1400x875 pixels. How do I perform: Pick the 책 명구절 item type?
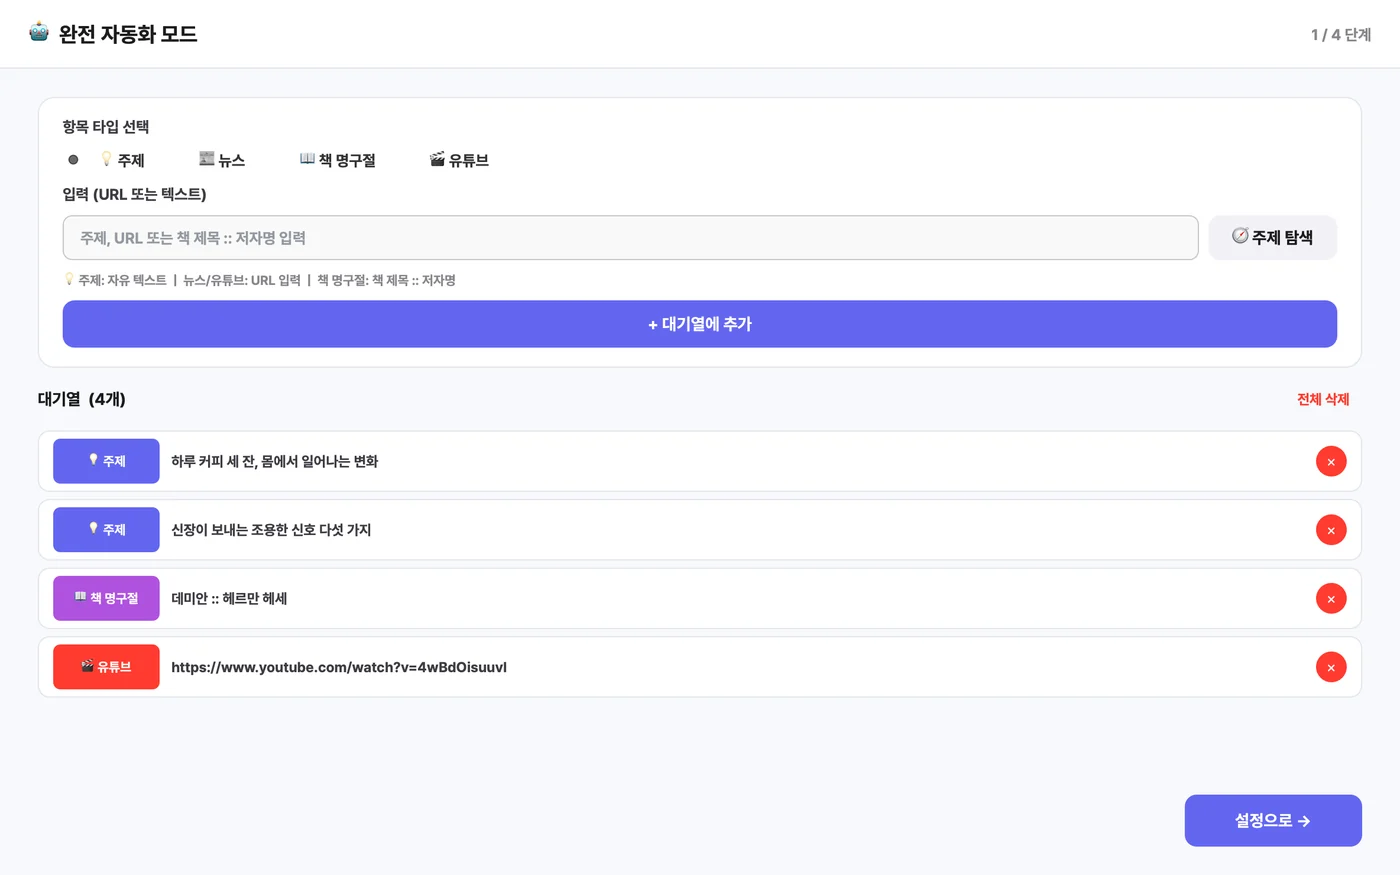(x=338, y=160)
